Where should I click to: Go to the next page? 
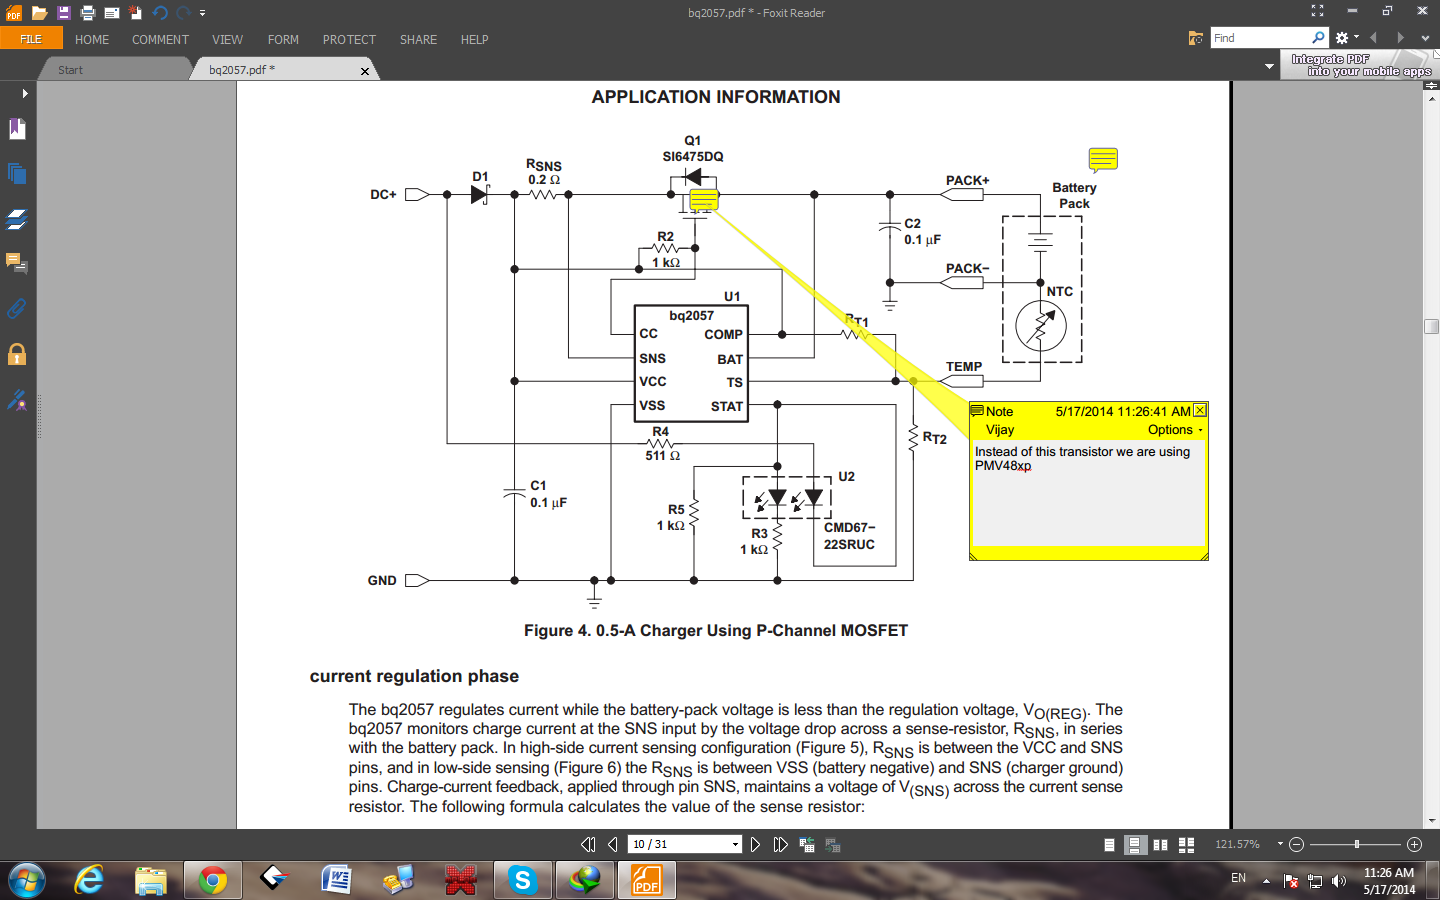755,845
